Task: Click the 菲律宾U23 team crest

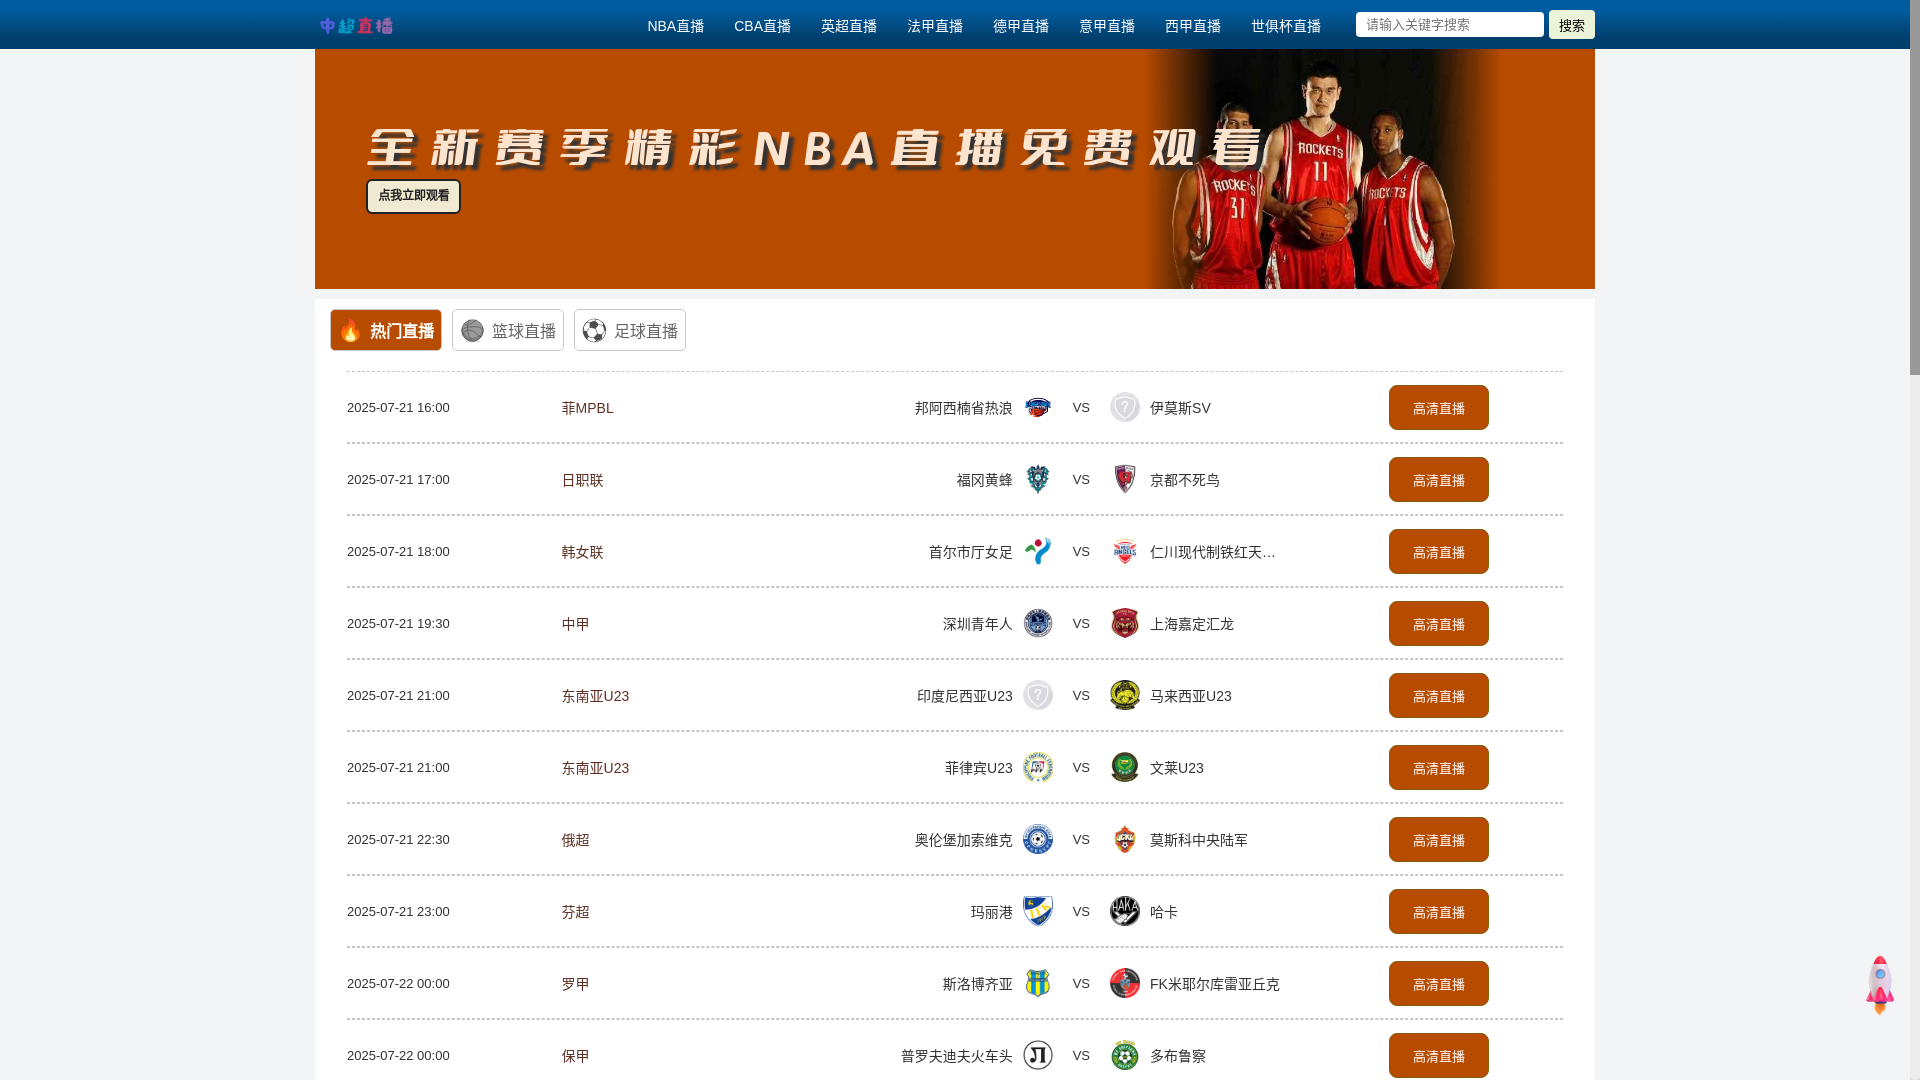Action: pos(1038,767)
